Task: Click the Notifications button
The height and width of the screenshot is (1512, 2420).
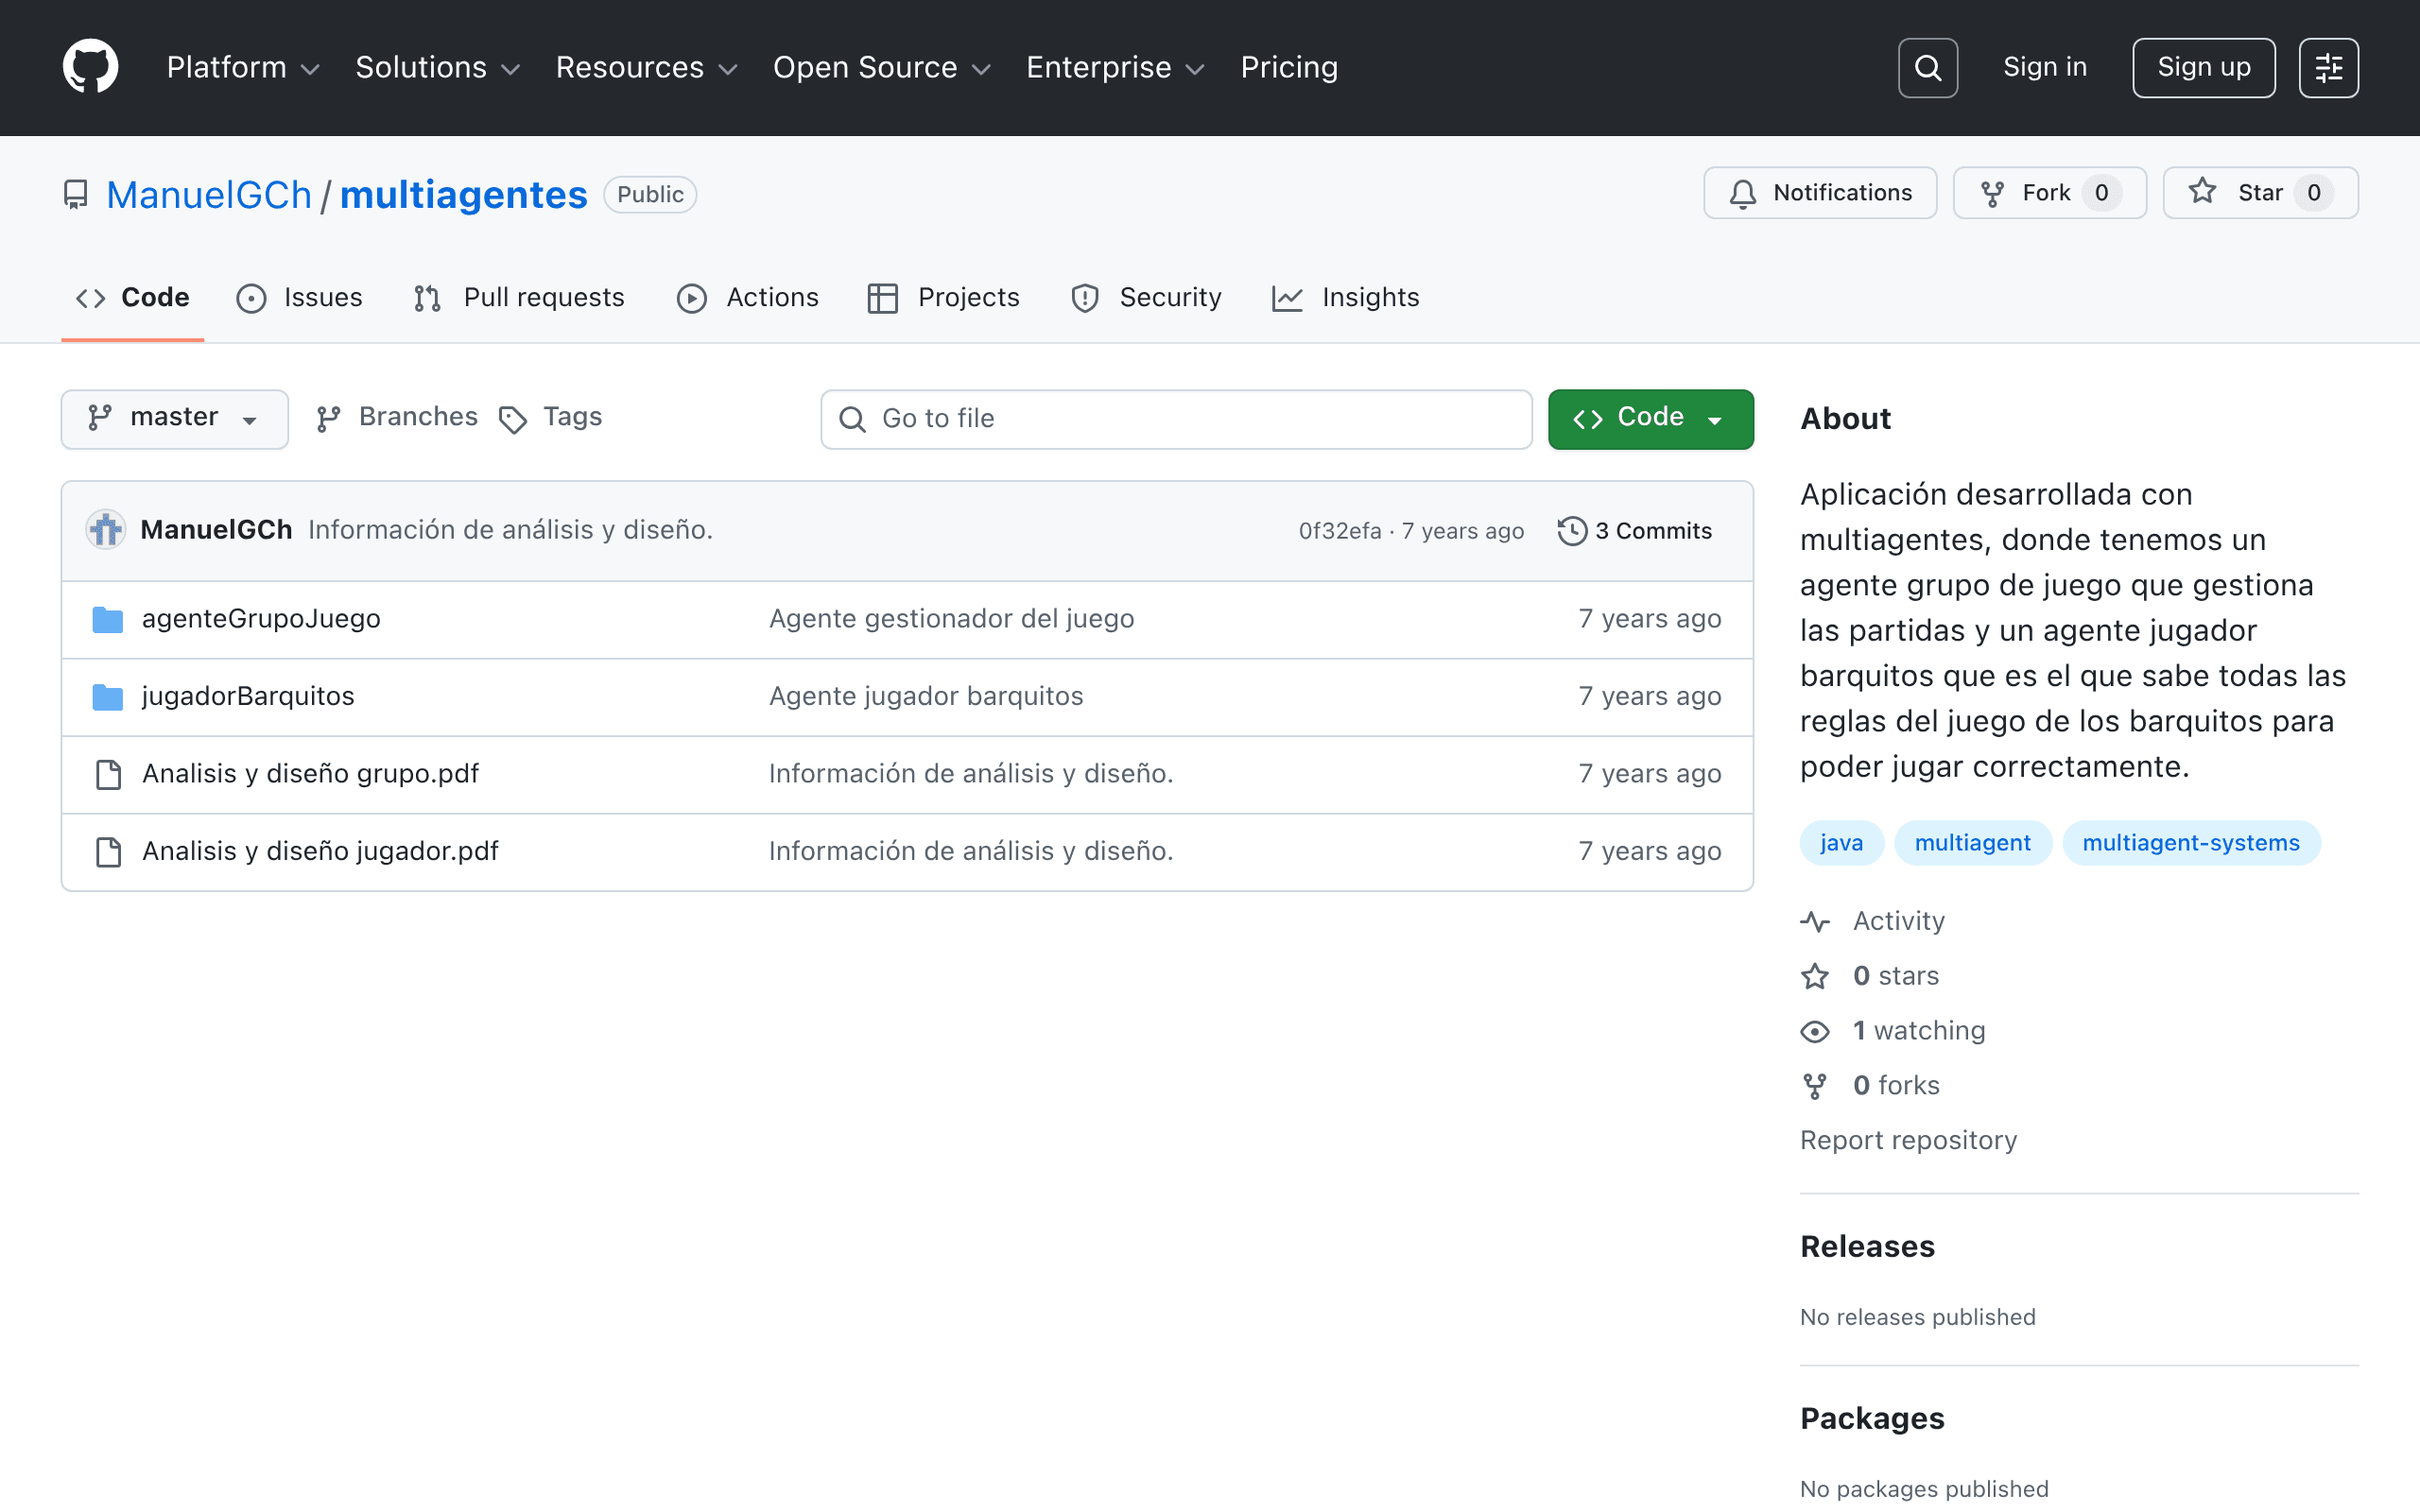Action: [1820, 193]
